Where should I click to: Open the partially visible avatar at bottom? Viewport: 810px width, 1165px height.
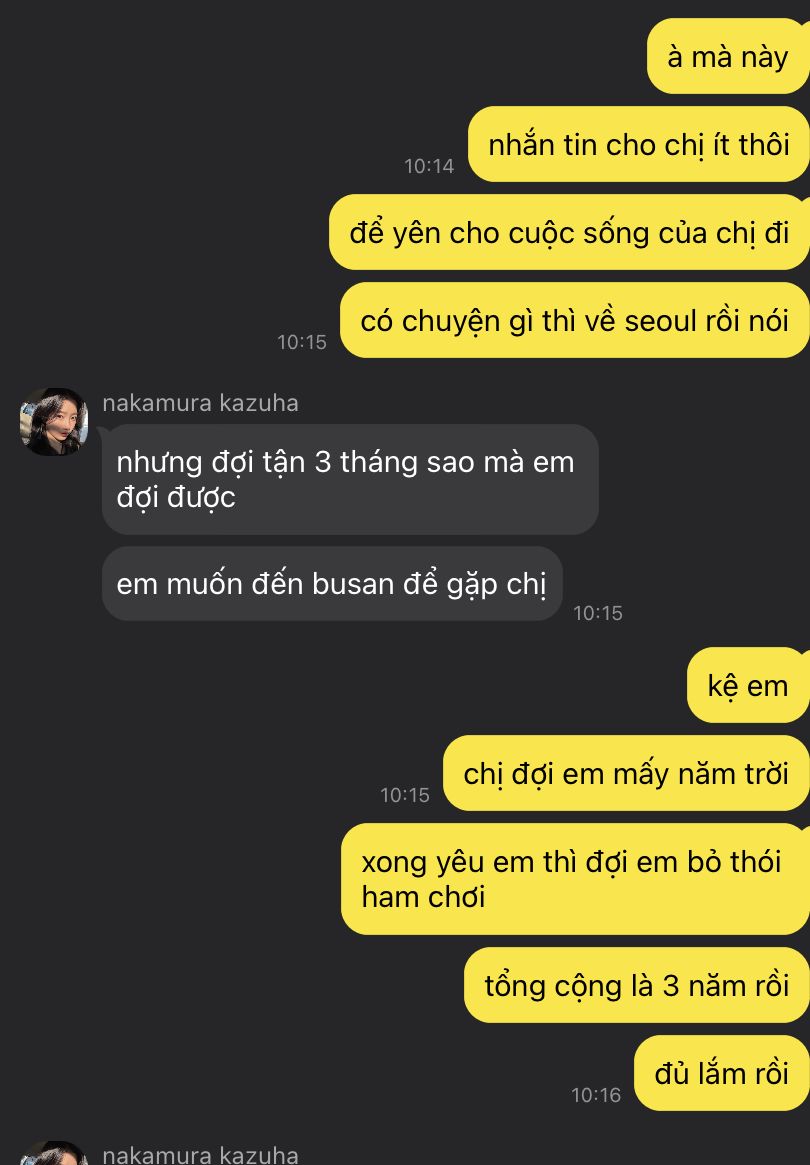tap(54, 1153)
